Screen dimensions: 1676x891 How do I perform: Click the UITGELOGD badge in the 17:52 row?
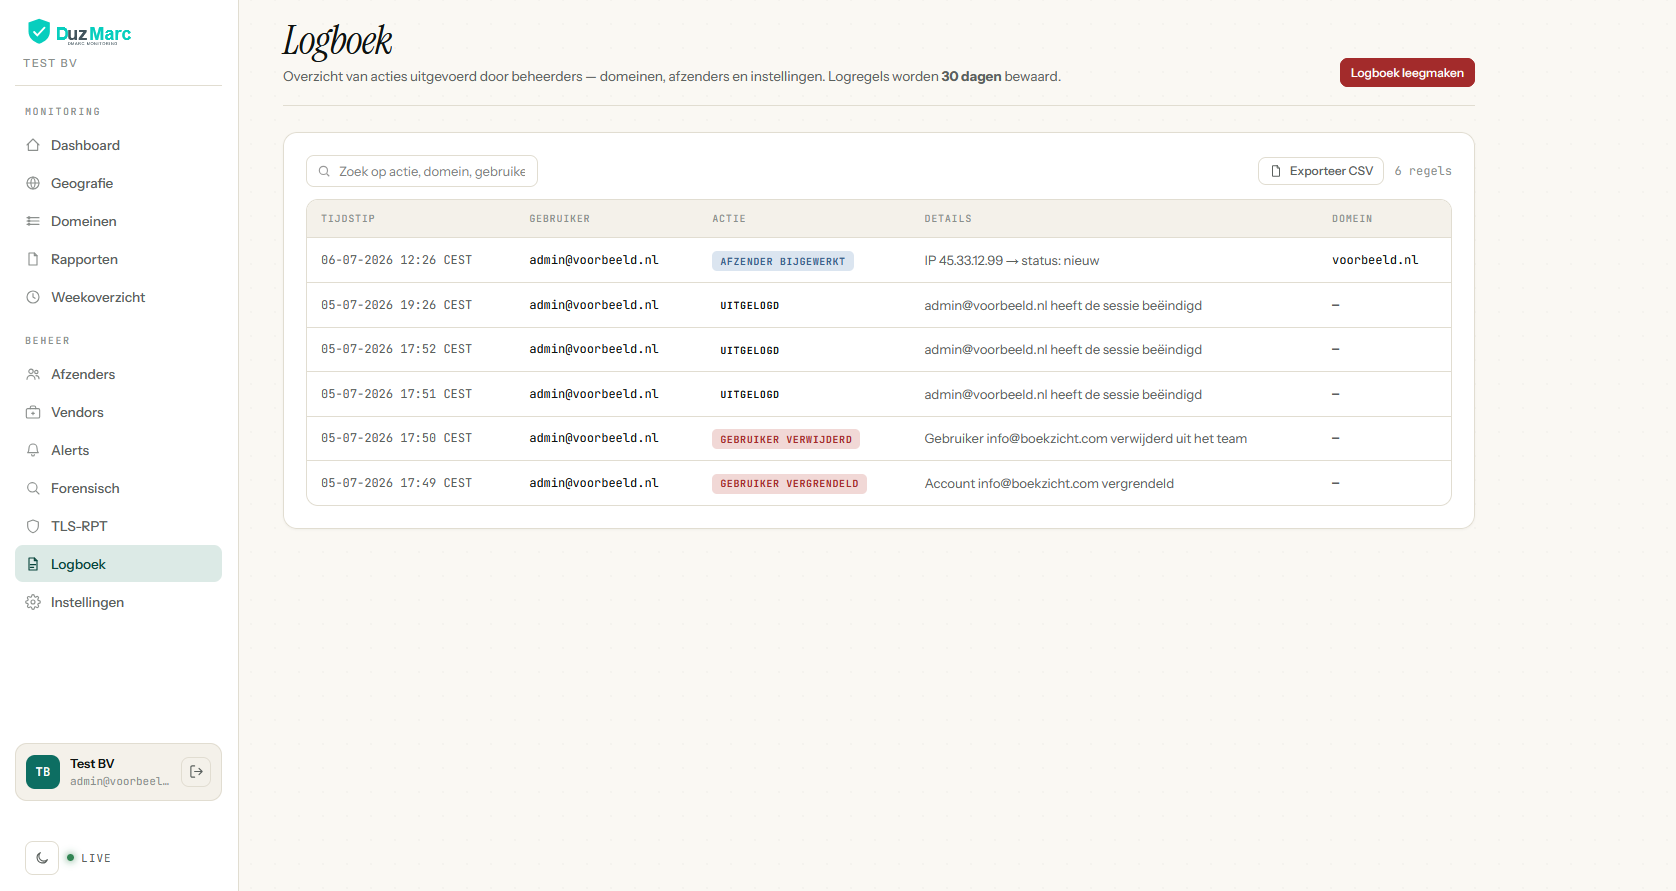(x=750, y=350)
